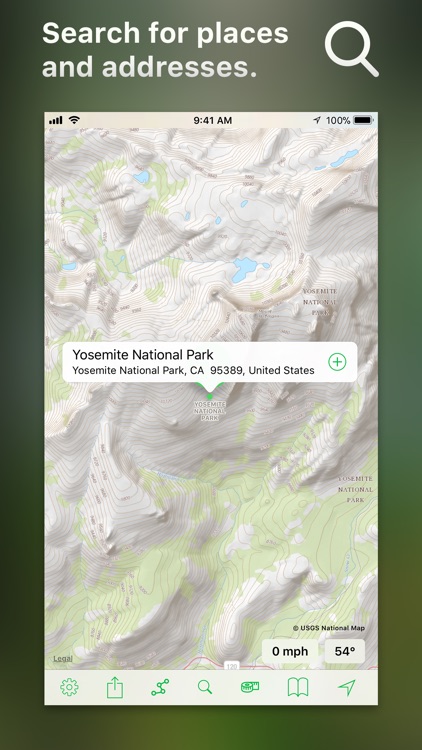Tap the Legal link on map
The image size is (422, 750).
63,659
